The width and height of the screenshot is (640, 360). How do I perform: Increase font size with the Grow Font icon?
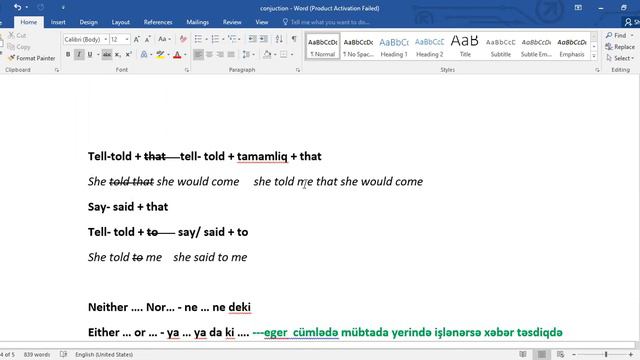(x=137, y=39)
